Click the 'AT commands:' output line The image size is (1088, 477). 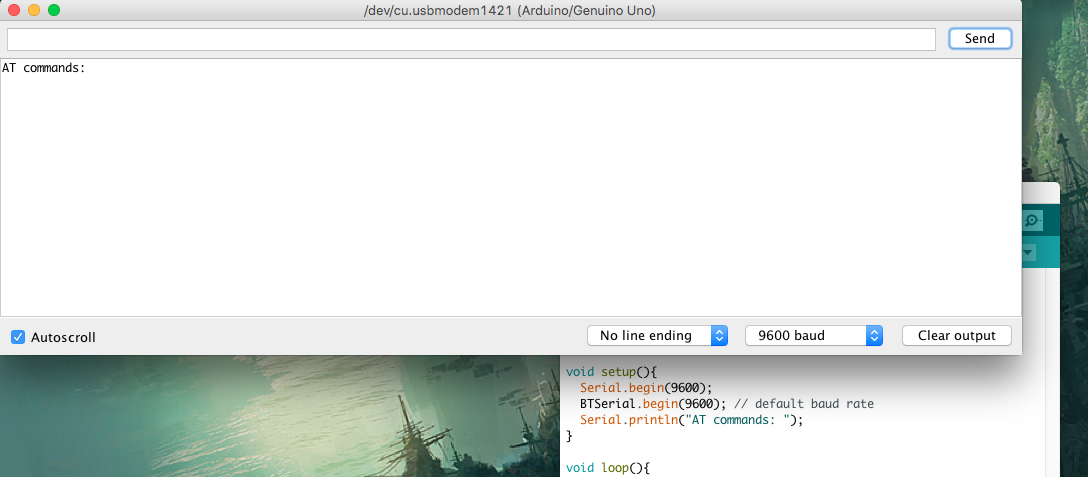(x=44, y=68)
